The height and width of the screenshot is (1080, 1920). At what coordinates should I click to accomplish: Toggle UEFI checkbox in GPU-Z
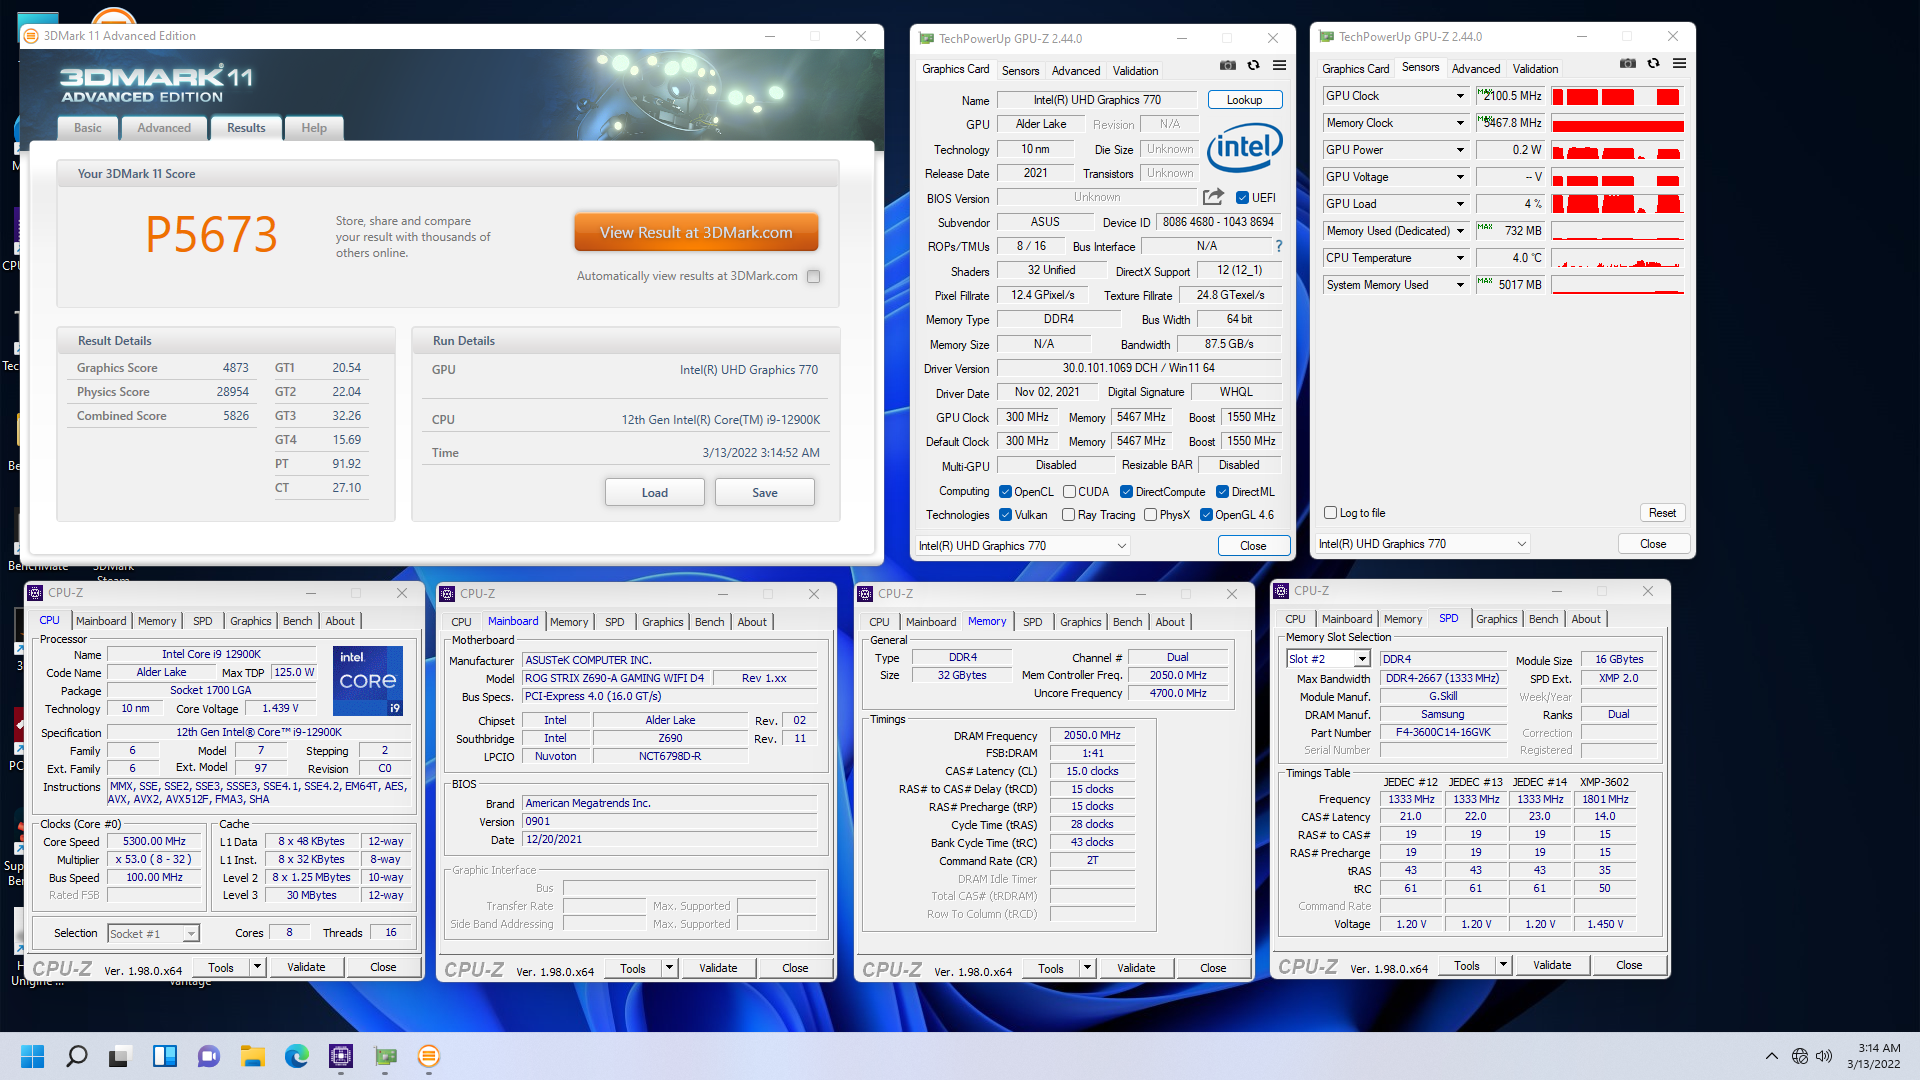(x=1242, y=198)
